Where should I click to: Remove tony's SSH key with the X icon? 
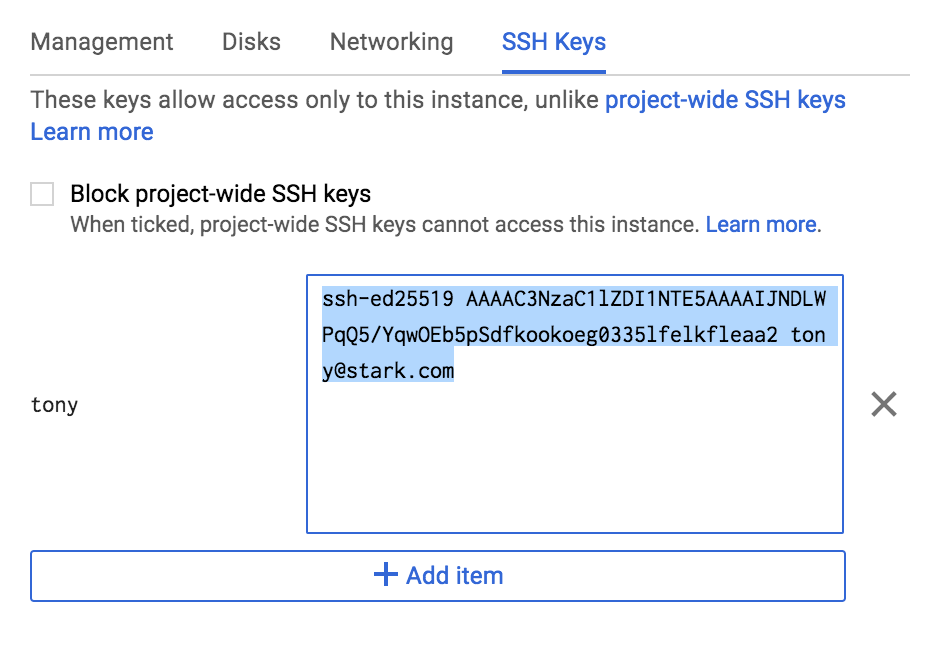[x=884, y=404]
